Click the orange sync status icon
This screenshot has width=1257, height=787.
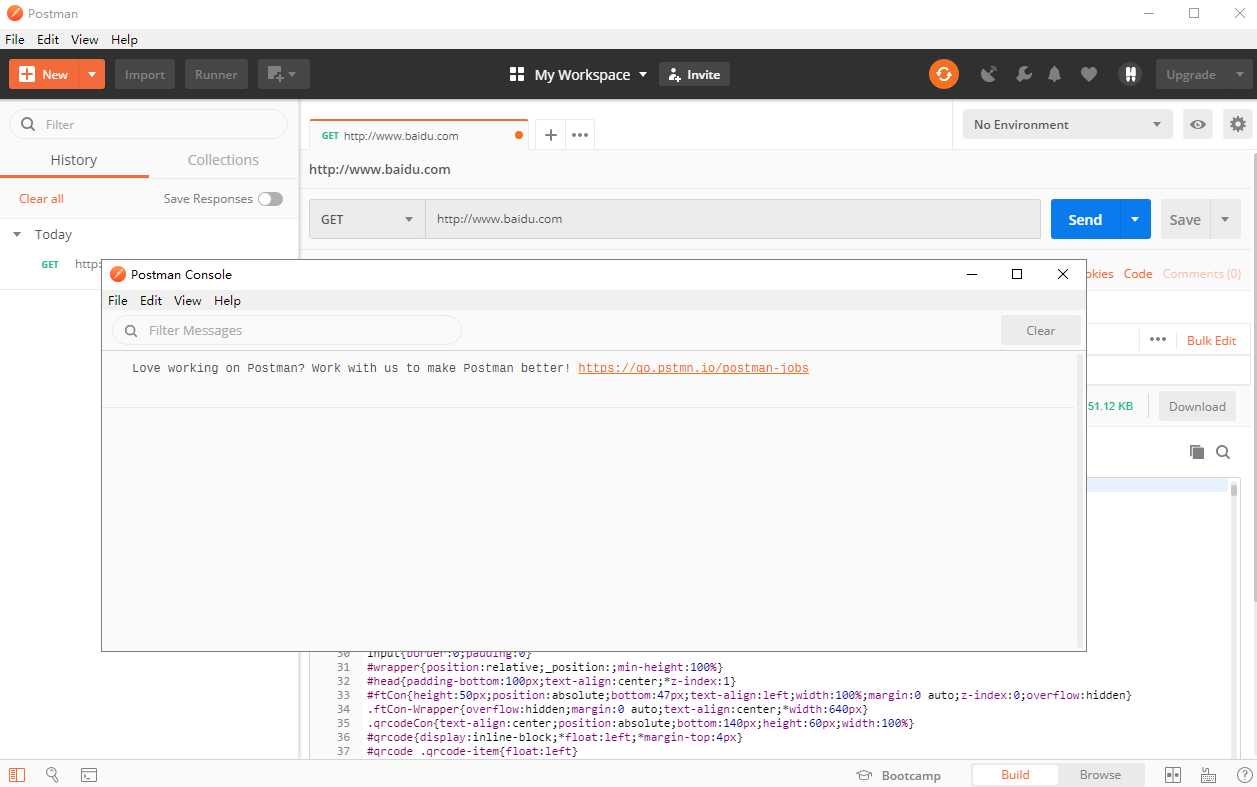[x=943, y=74]
